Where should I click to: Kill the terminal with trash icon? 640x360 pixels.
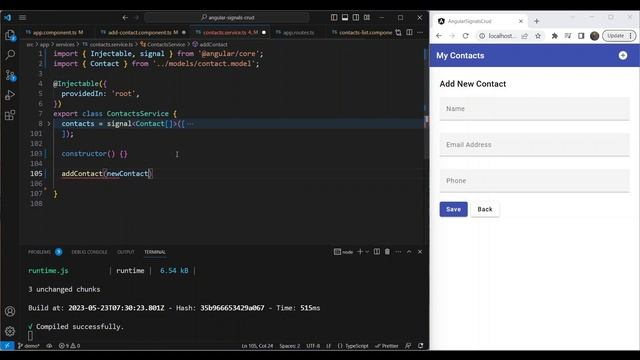pyautogui.click(x=387, y=252)
